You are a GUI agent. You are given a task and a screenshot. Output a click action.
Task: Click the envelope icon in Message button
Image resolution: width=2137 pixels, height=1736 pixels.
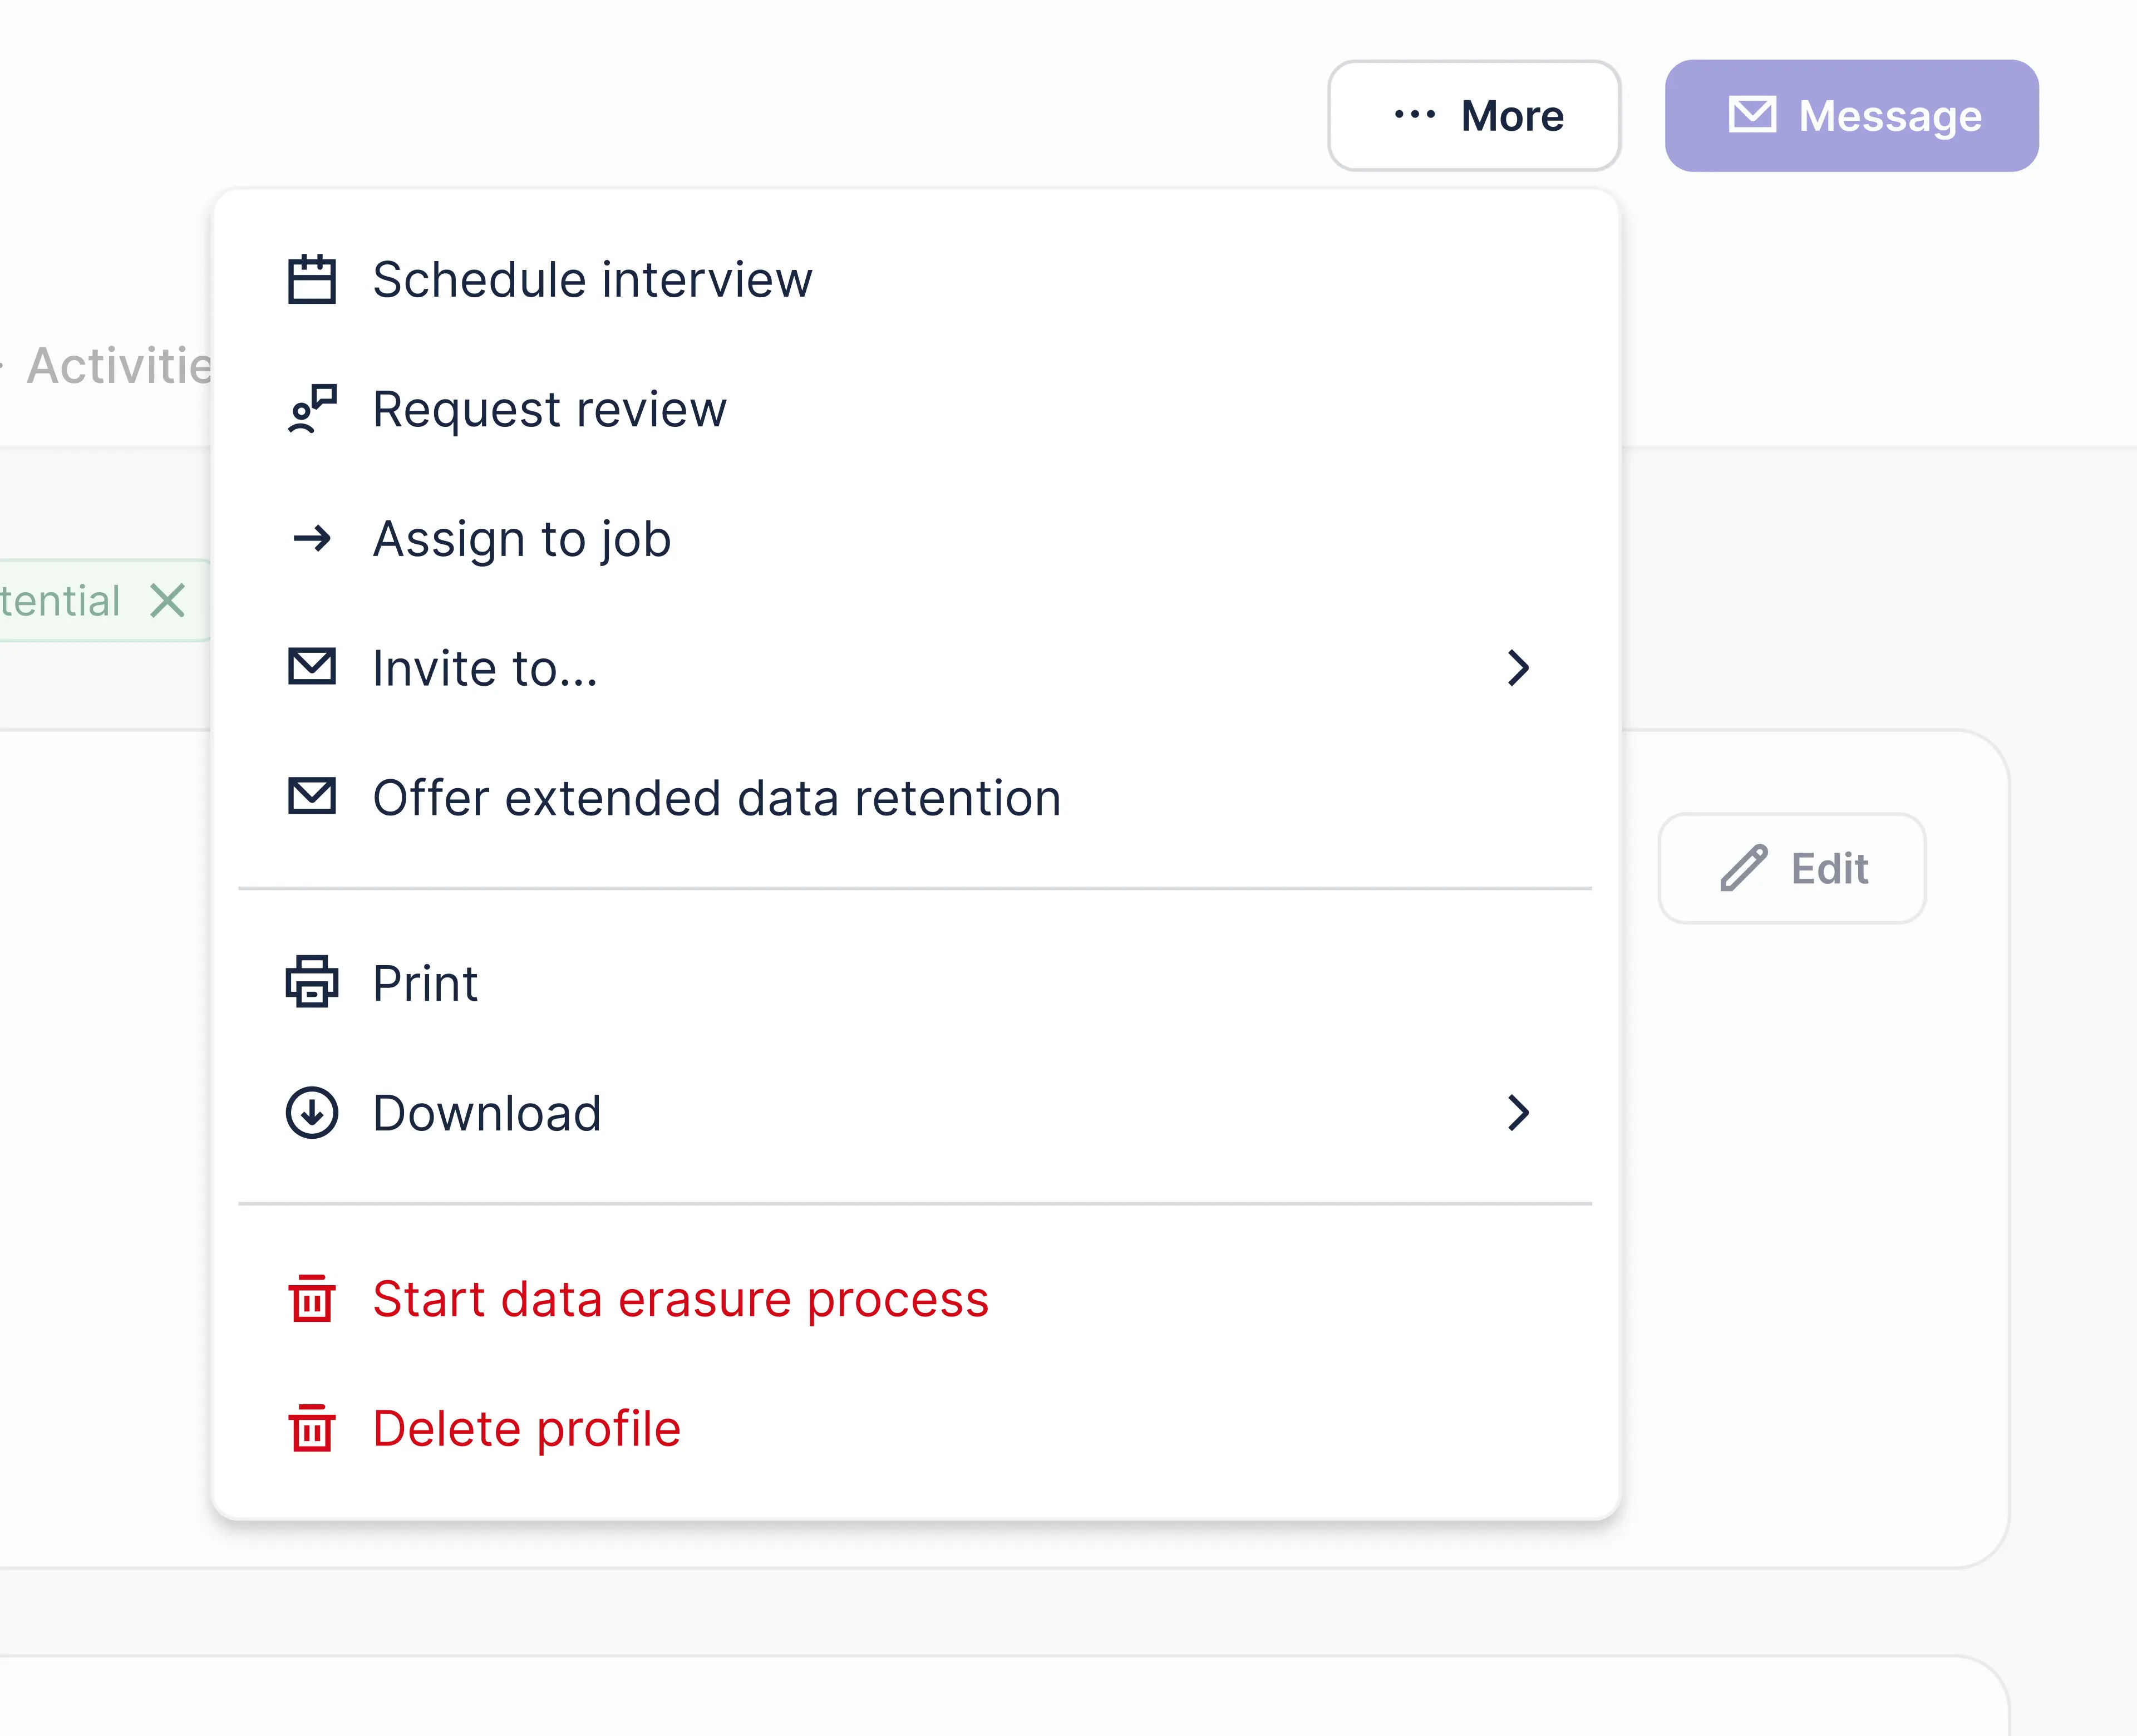[x=1752, y=115]
